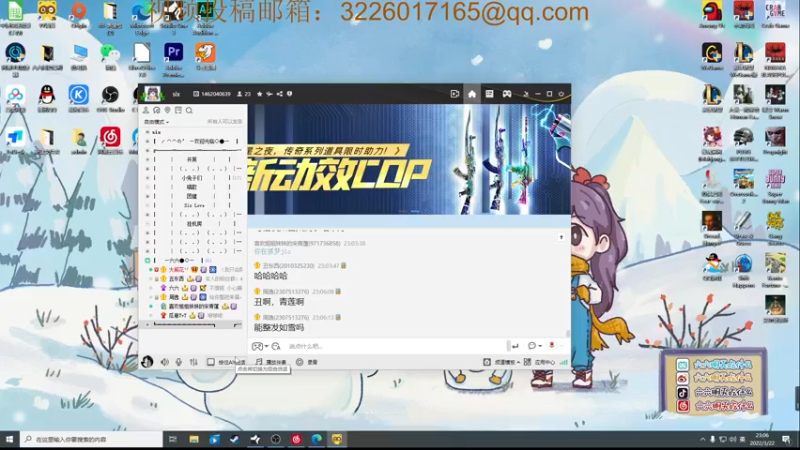Viewport: 800px width, 450px height.
Task: Collapse the current '六六' sub-channel node
Action: click(x=147, y=260)
